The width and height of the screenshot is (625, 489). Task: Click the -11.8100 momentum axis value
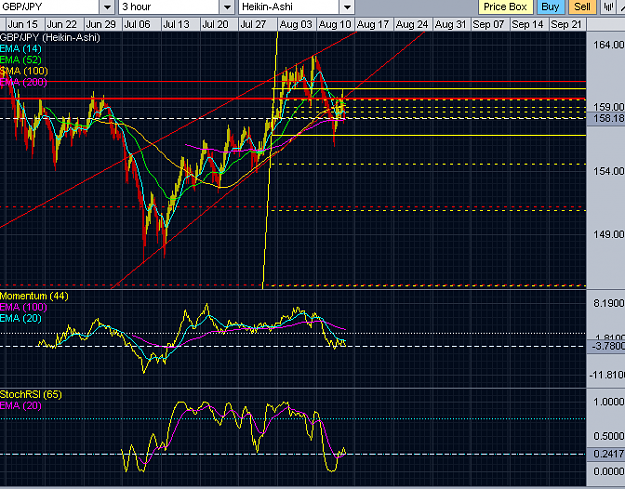pyautogui.click(x=607, y=375)
